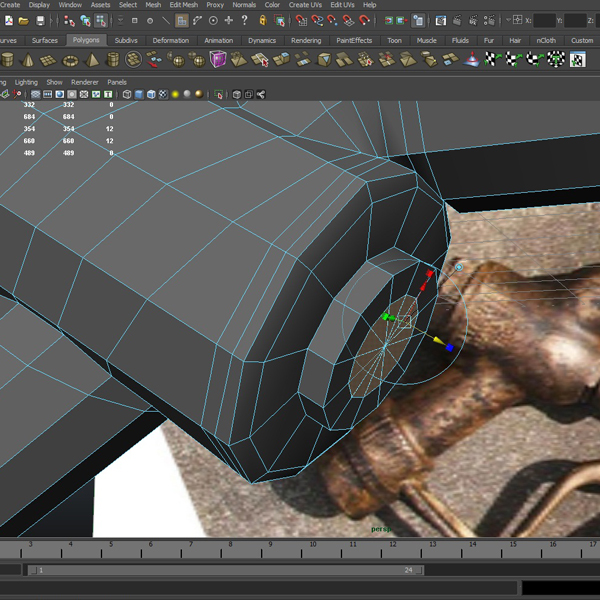
Task: Toggle smooth shade all blue cube icon
Action: tap(139, 95)
